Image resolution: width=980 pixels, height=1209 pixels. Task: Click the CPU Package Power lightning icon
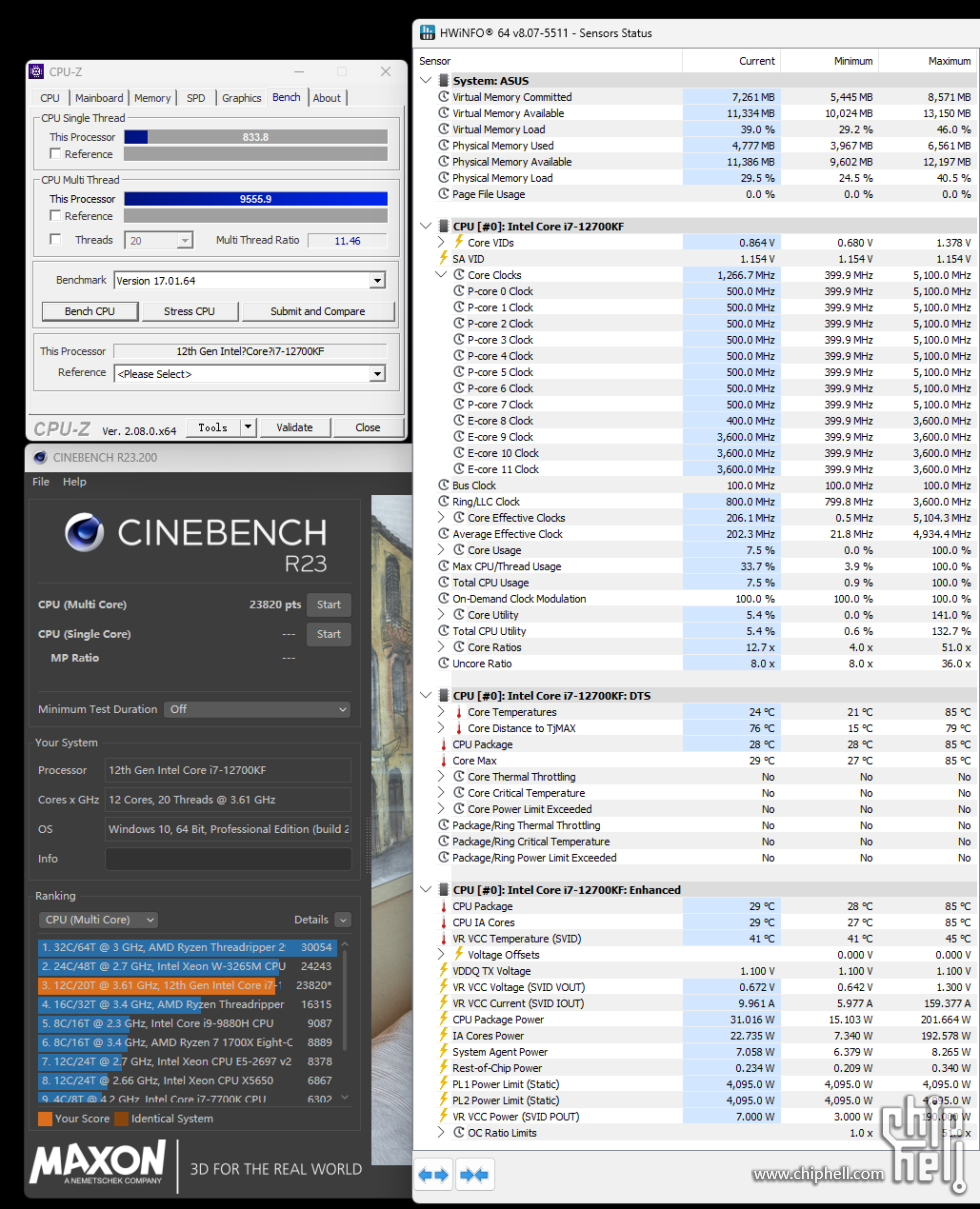point(444,1019)
